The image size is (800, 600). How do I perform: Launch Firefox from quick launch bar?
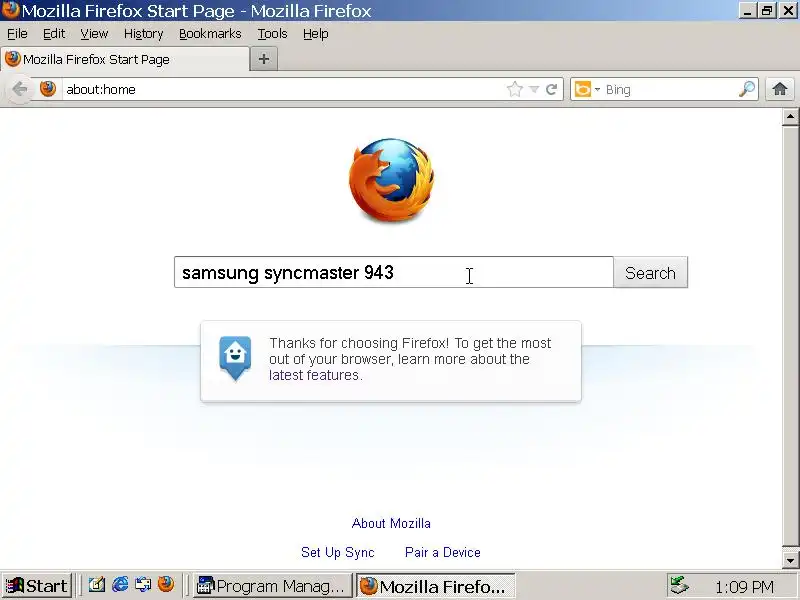166,584
